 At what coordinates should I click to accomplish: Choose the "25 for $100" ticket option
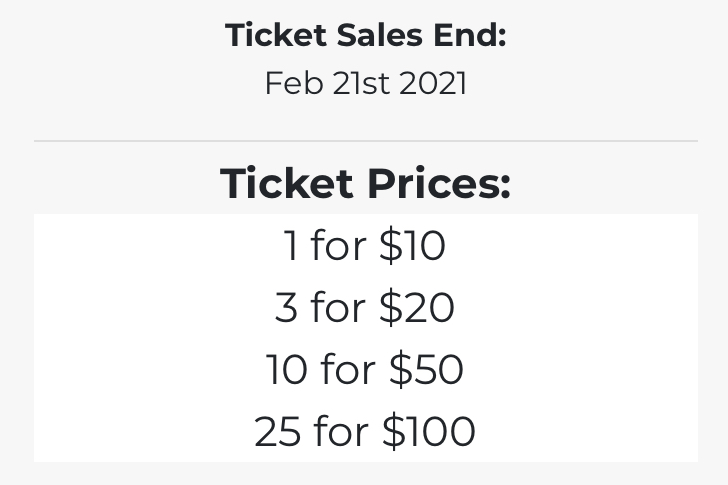pos(364,431)
